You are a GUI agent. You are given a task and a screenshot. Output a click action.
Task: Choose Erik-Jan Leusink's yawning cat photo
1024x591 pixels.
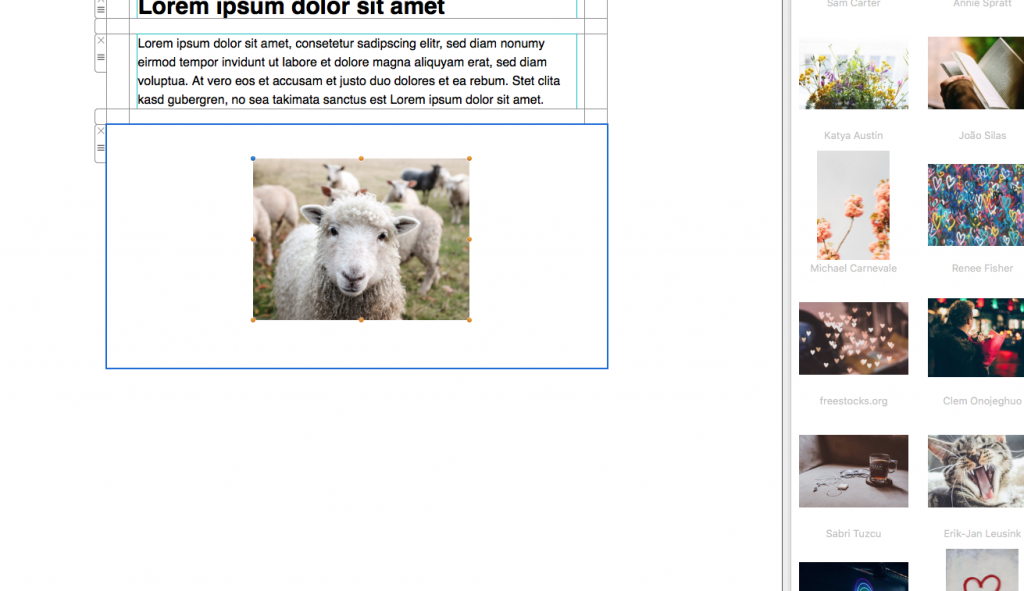[975, 470]
